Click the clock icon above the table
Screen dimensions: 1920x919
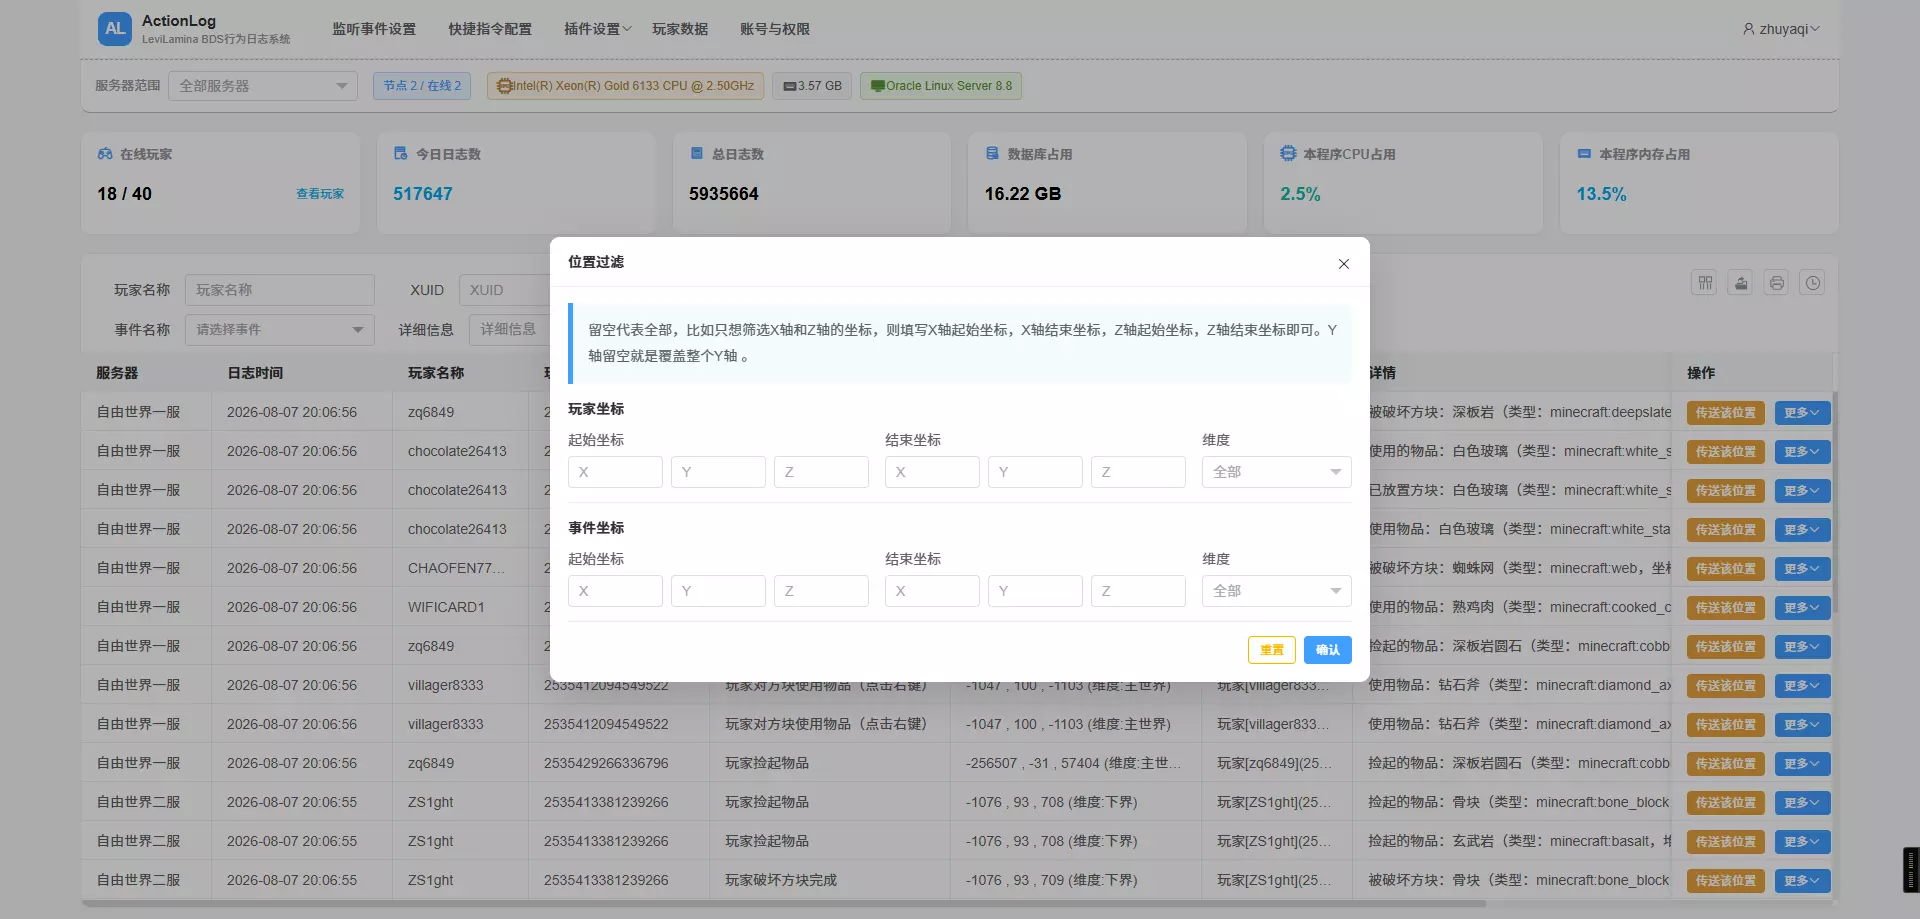(x=1812, y=283)
